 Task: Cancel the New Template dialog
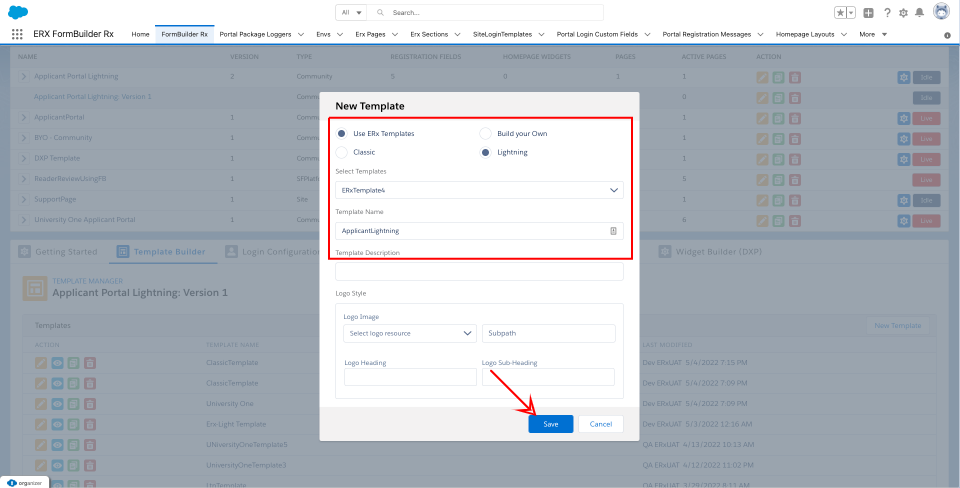coord(600,424)
